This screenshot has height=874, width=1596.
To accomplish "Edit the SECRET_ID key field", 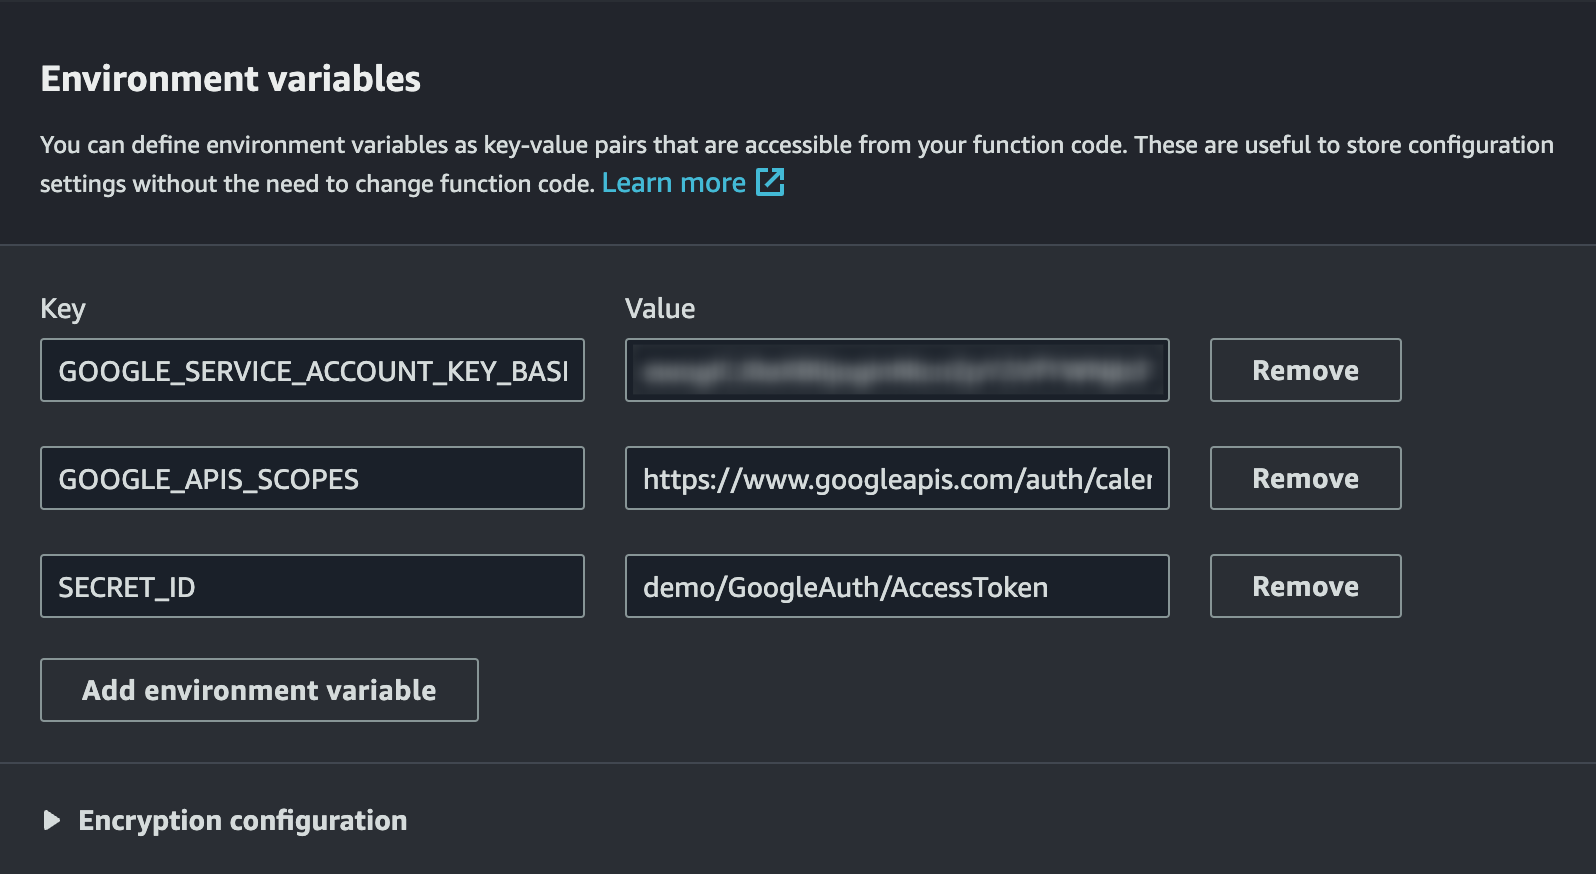I will click(x=312, y=586).
